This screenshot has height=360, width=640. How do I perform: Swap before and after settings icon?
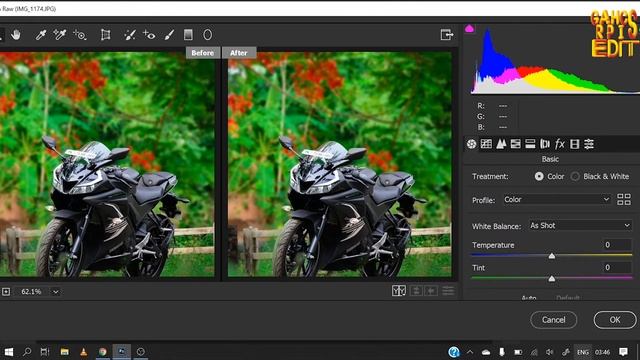click(x=416, y=291)
